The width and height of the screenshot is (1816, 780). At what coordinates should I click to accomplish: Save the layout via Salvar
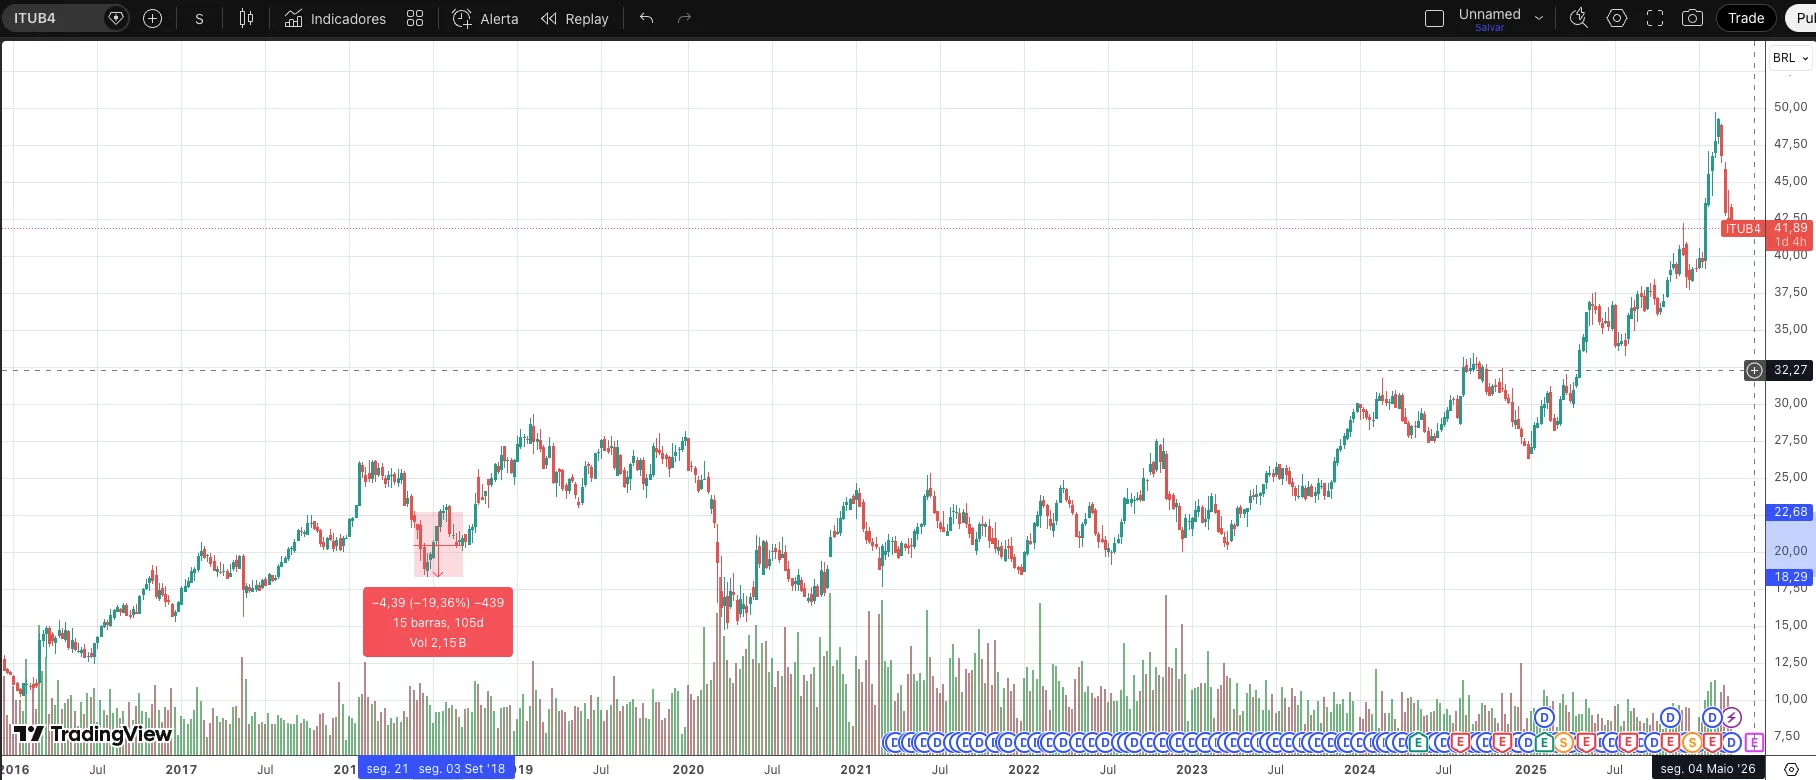point(1489,28)
